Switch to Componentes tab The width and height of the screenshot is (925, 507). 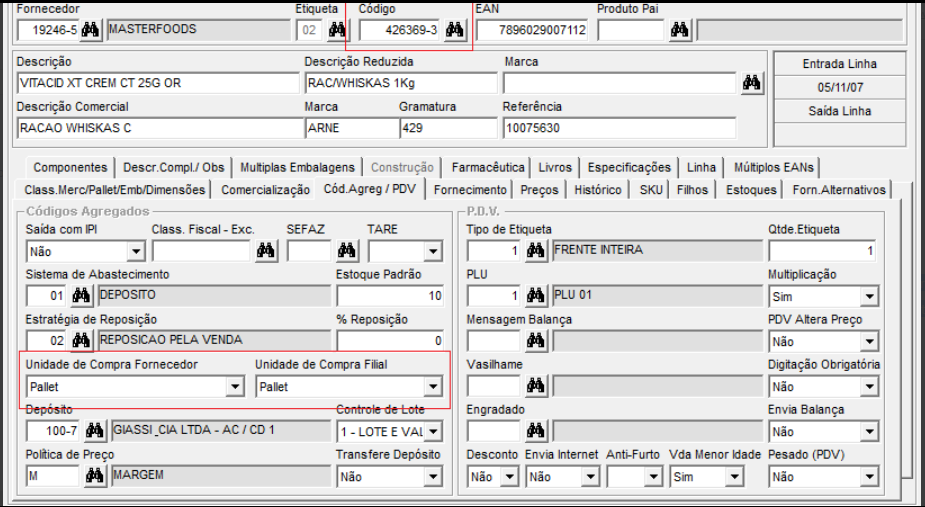tap(70, 168)
